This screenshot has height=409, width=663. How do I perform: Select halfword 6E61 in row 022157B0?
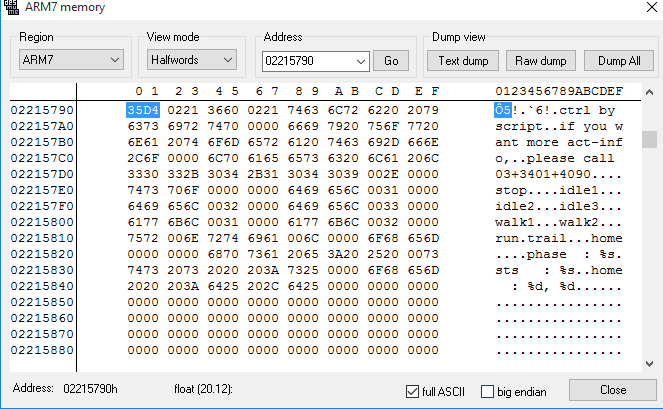tap(143, 143)
